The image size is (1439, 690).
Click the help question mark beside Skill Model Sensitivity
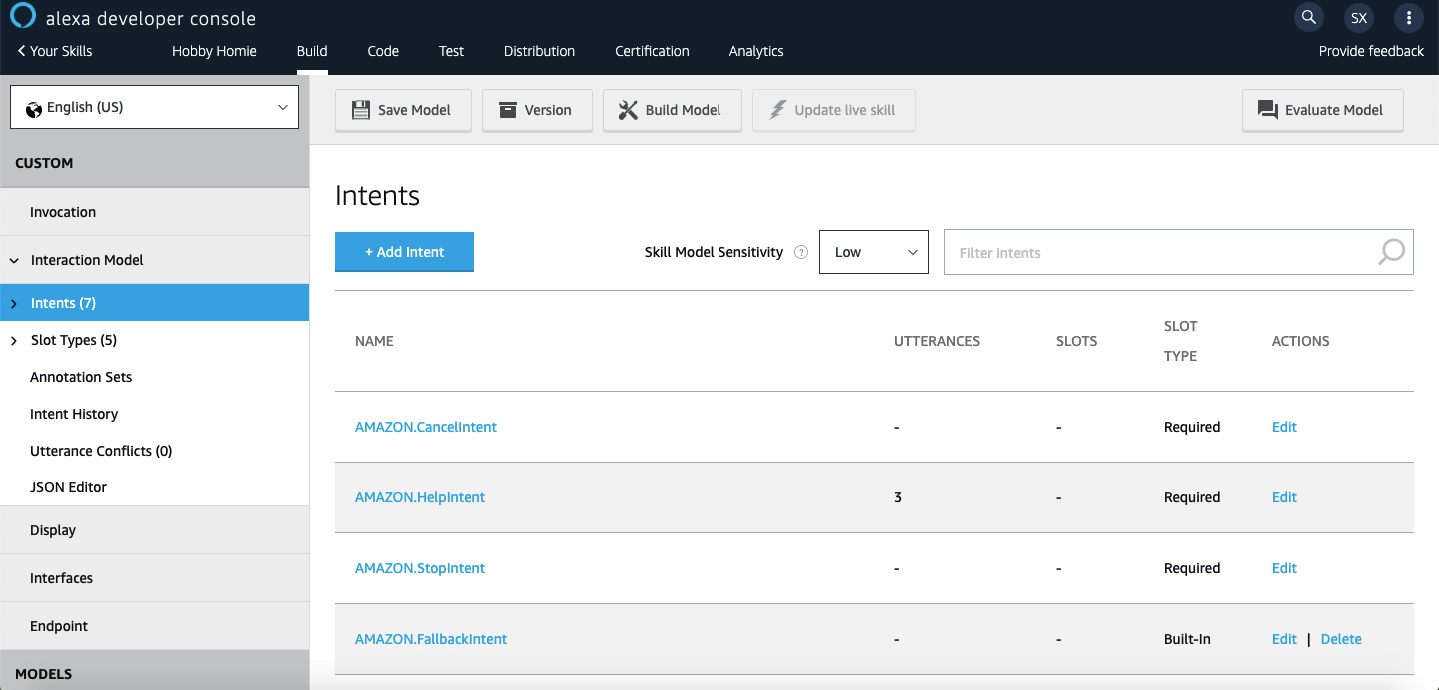click(800, 252)
